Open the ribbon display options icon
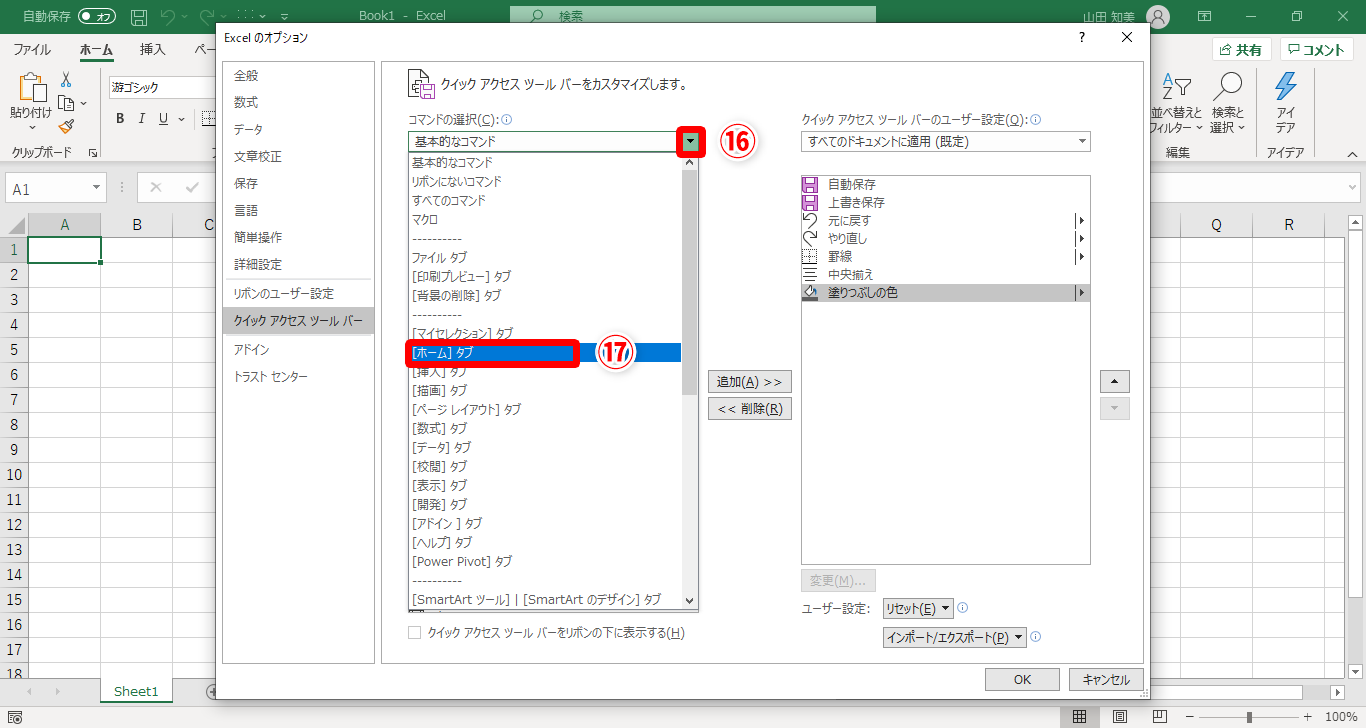This screenshot has height=728, width=1366. tap(1205, 16)
